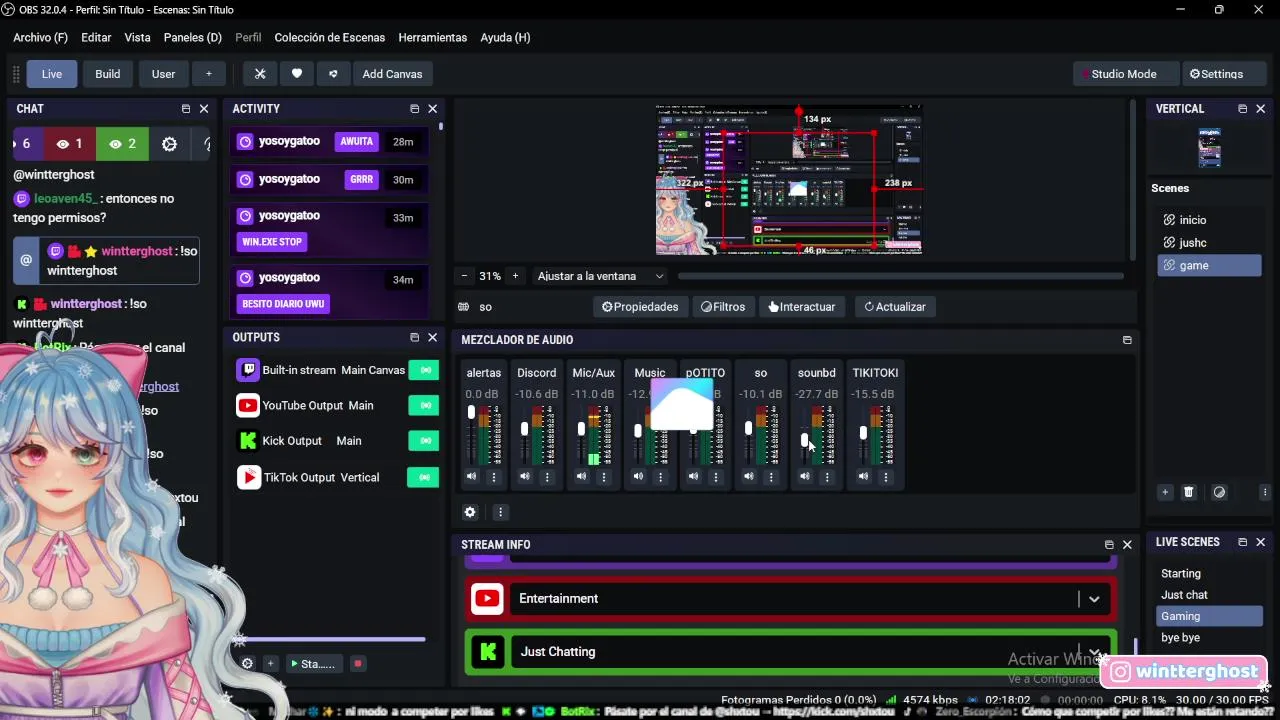Zoom out the preview with the minus button
Viewport: 1280px width, 720px height.
[x=463, y=276]
